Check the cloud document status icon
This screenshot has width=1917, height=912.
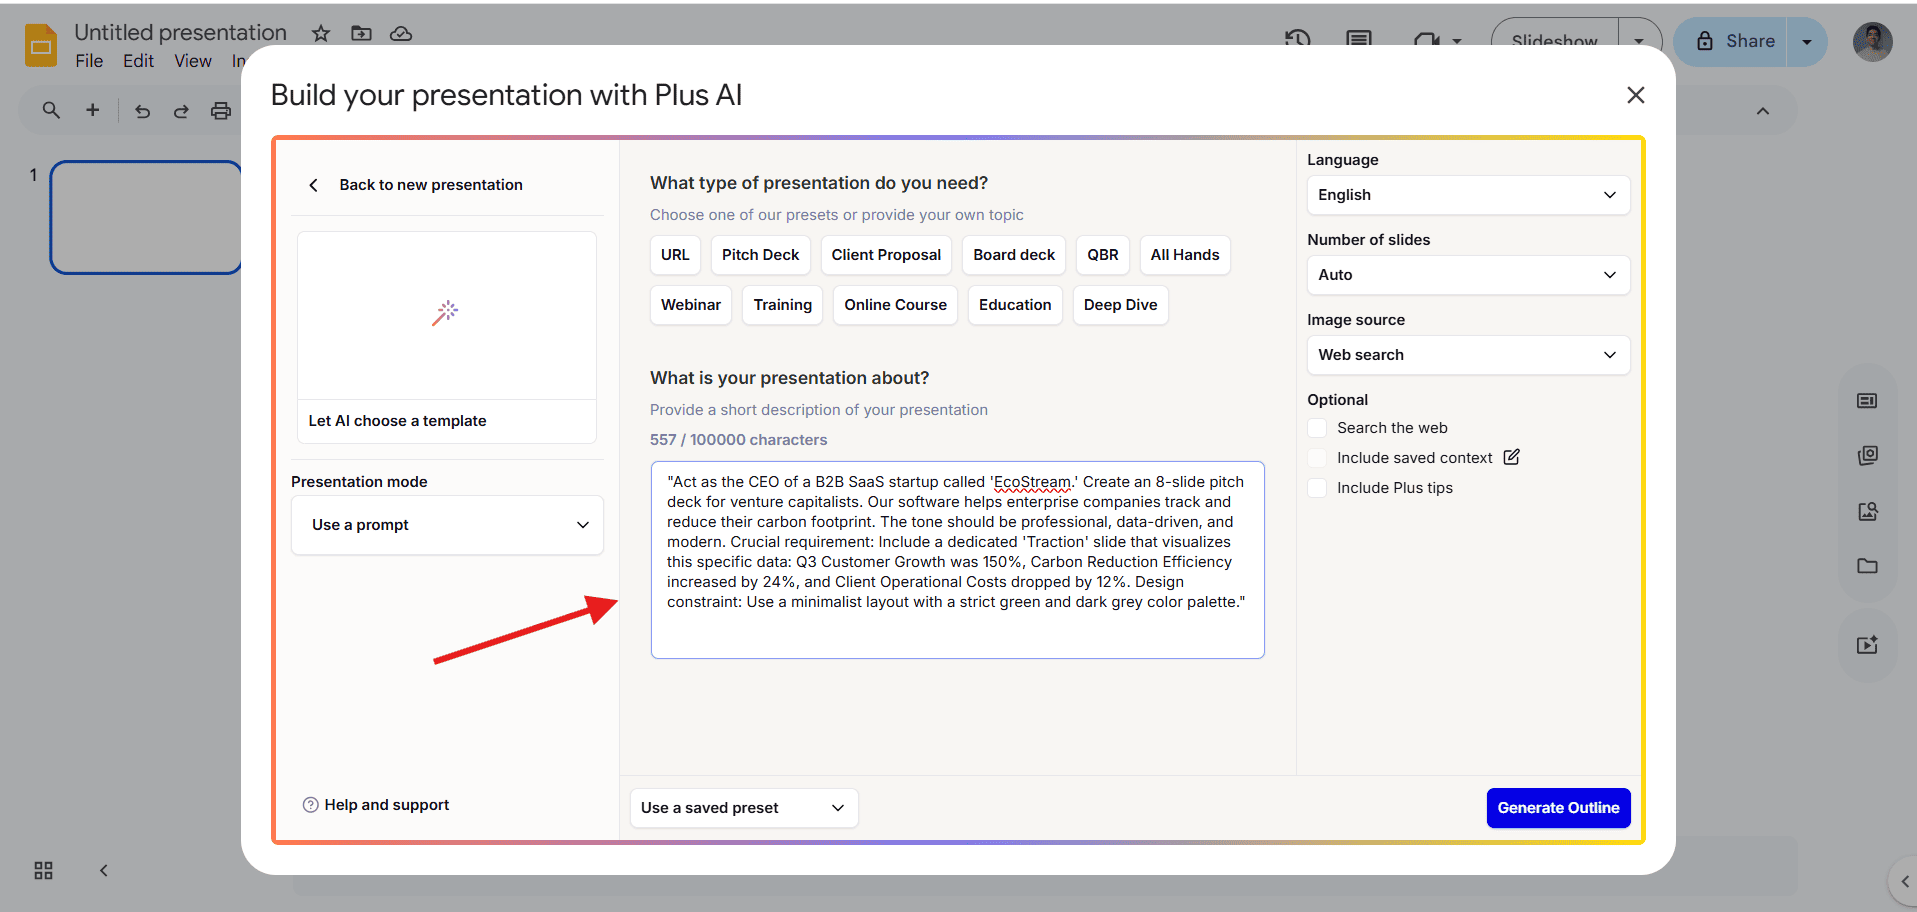click(x=401, y=34)
